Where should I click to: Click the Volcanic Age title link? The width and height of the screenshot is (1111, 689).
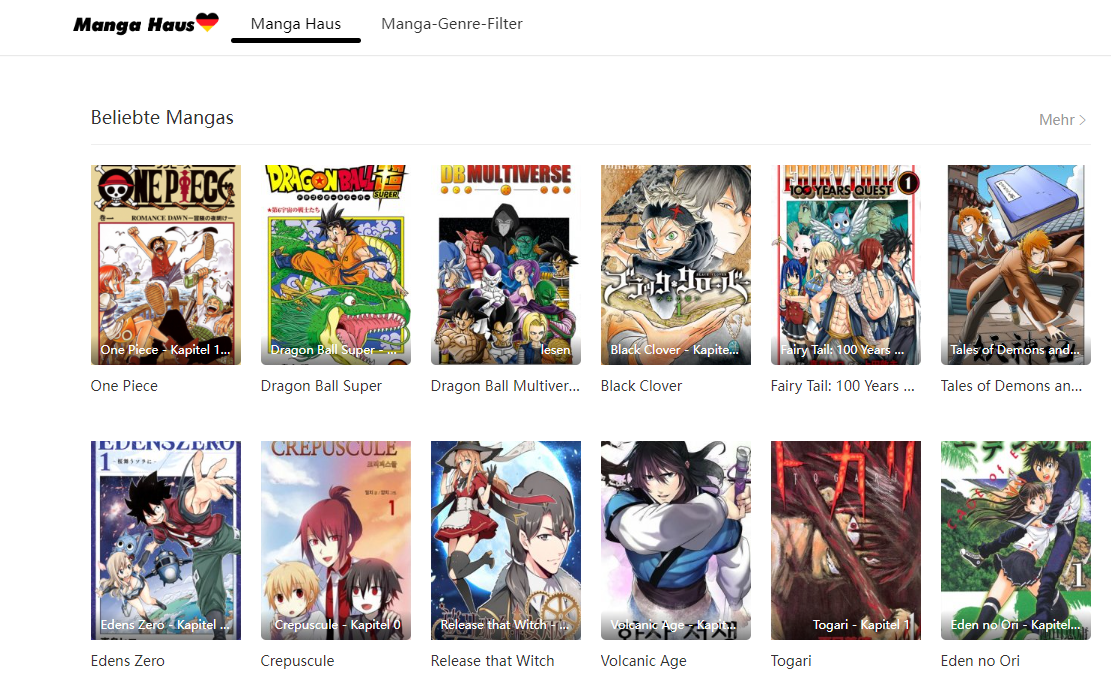643,661
